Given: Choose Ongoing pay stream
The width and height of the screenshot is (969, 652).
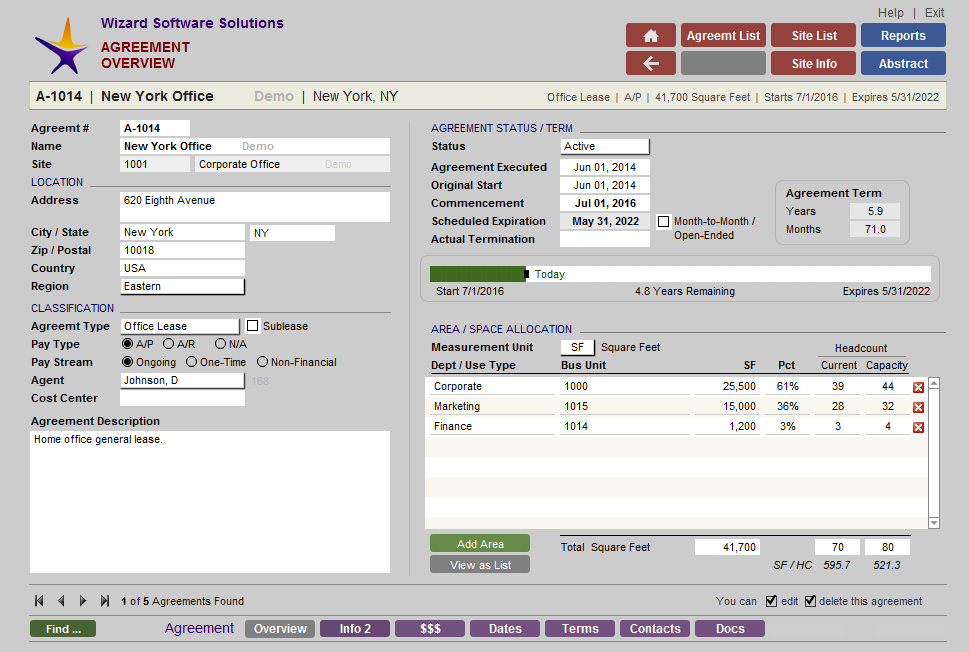Looking at the screenshot, I should 127,362.
